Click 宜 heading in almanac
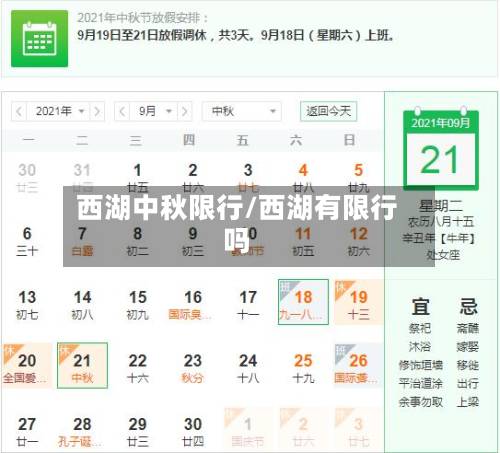500x453 pixels. coord(420,307)
